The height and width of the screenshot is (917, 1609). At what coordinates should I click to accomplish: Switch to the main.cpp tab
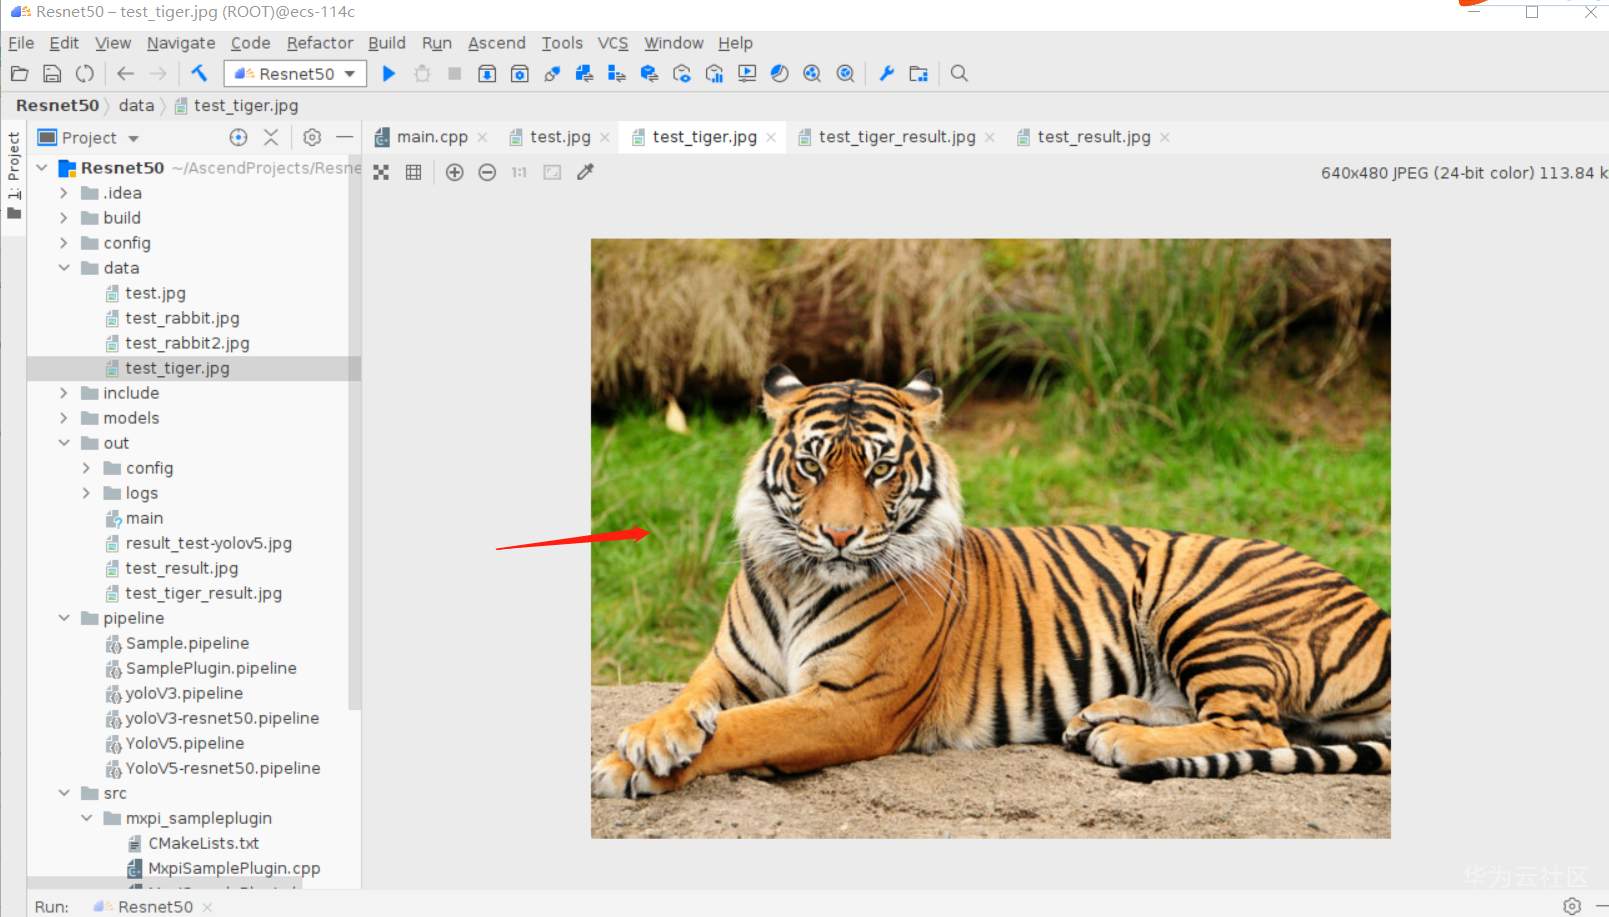pos(431,137)
